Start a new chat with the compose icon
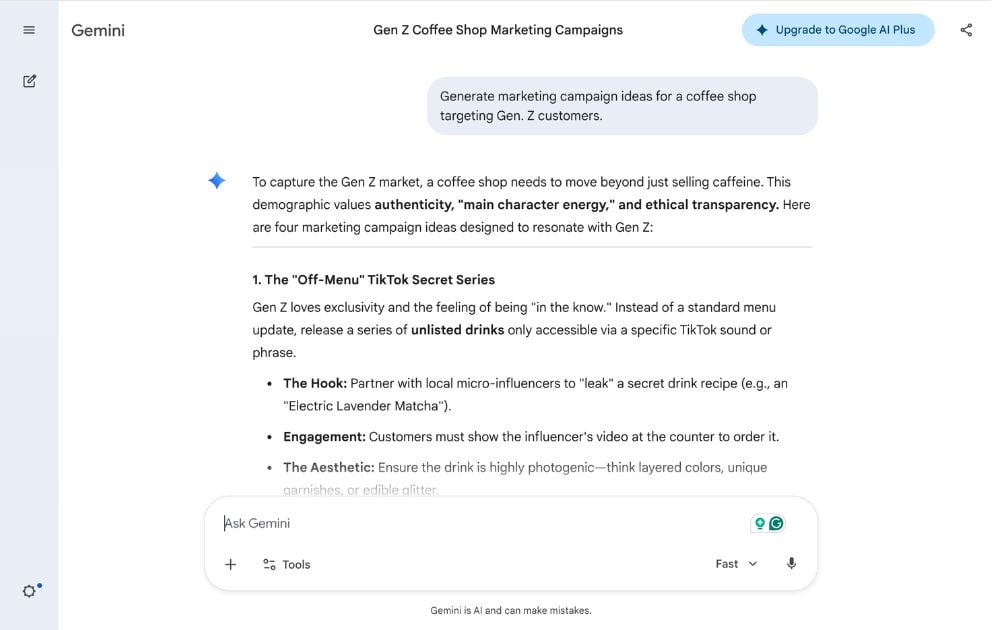Screen dimensions: 1000x630 (x=29, y=81)
